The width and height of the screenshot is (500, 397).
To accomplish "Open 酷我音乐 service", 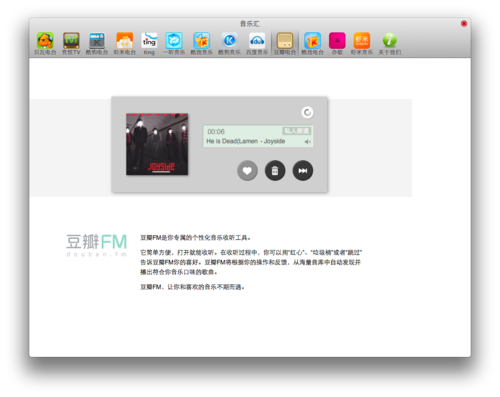I will [x=202, y=44].
